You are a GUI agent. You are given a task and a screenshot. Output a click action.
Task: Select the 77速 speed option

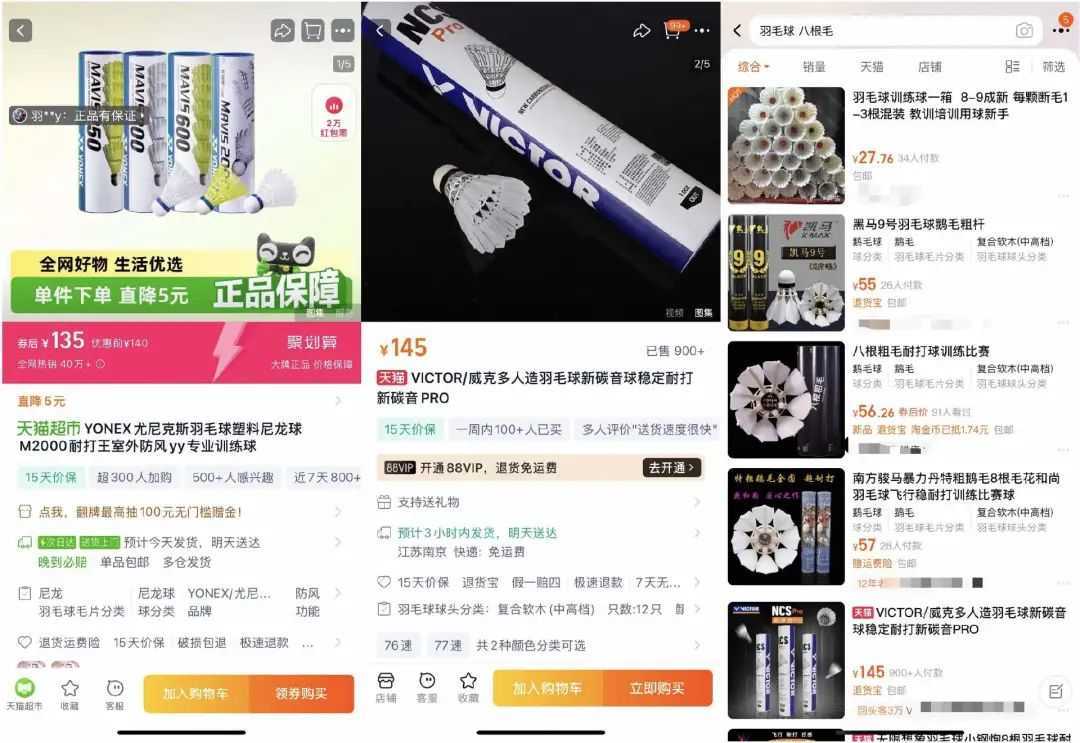448,646
